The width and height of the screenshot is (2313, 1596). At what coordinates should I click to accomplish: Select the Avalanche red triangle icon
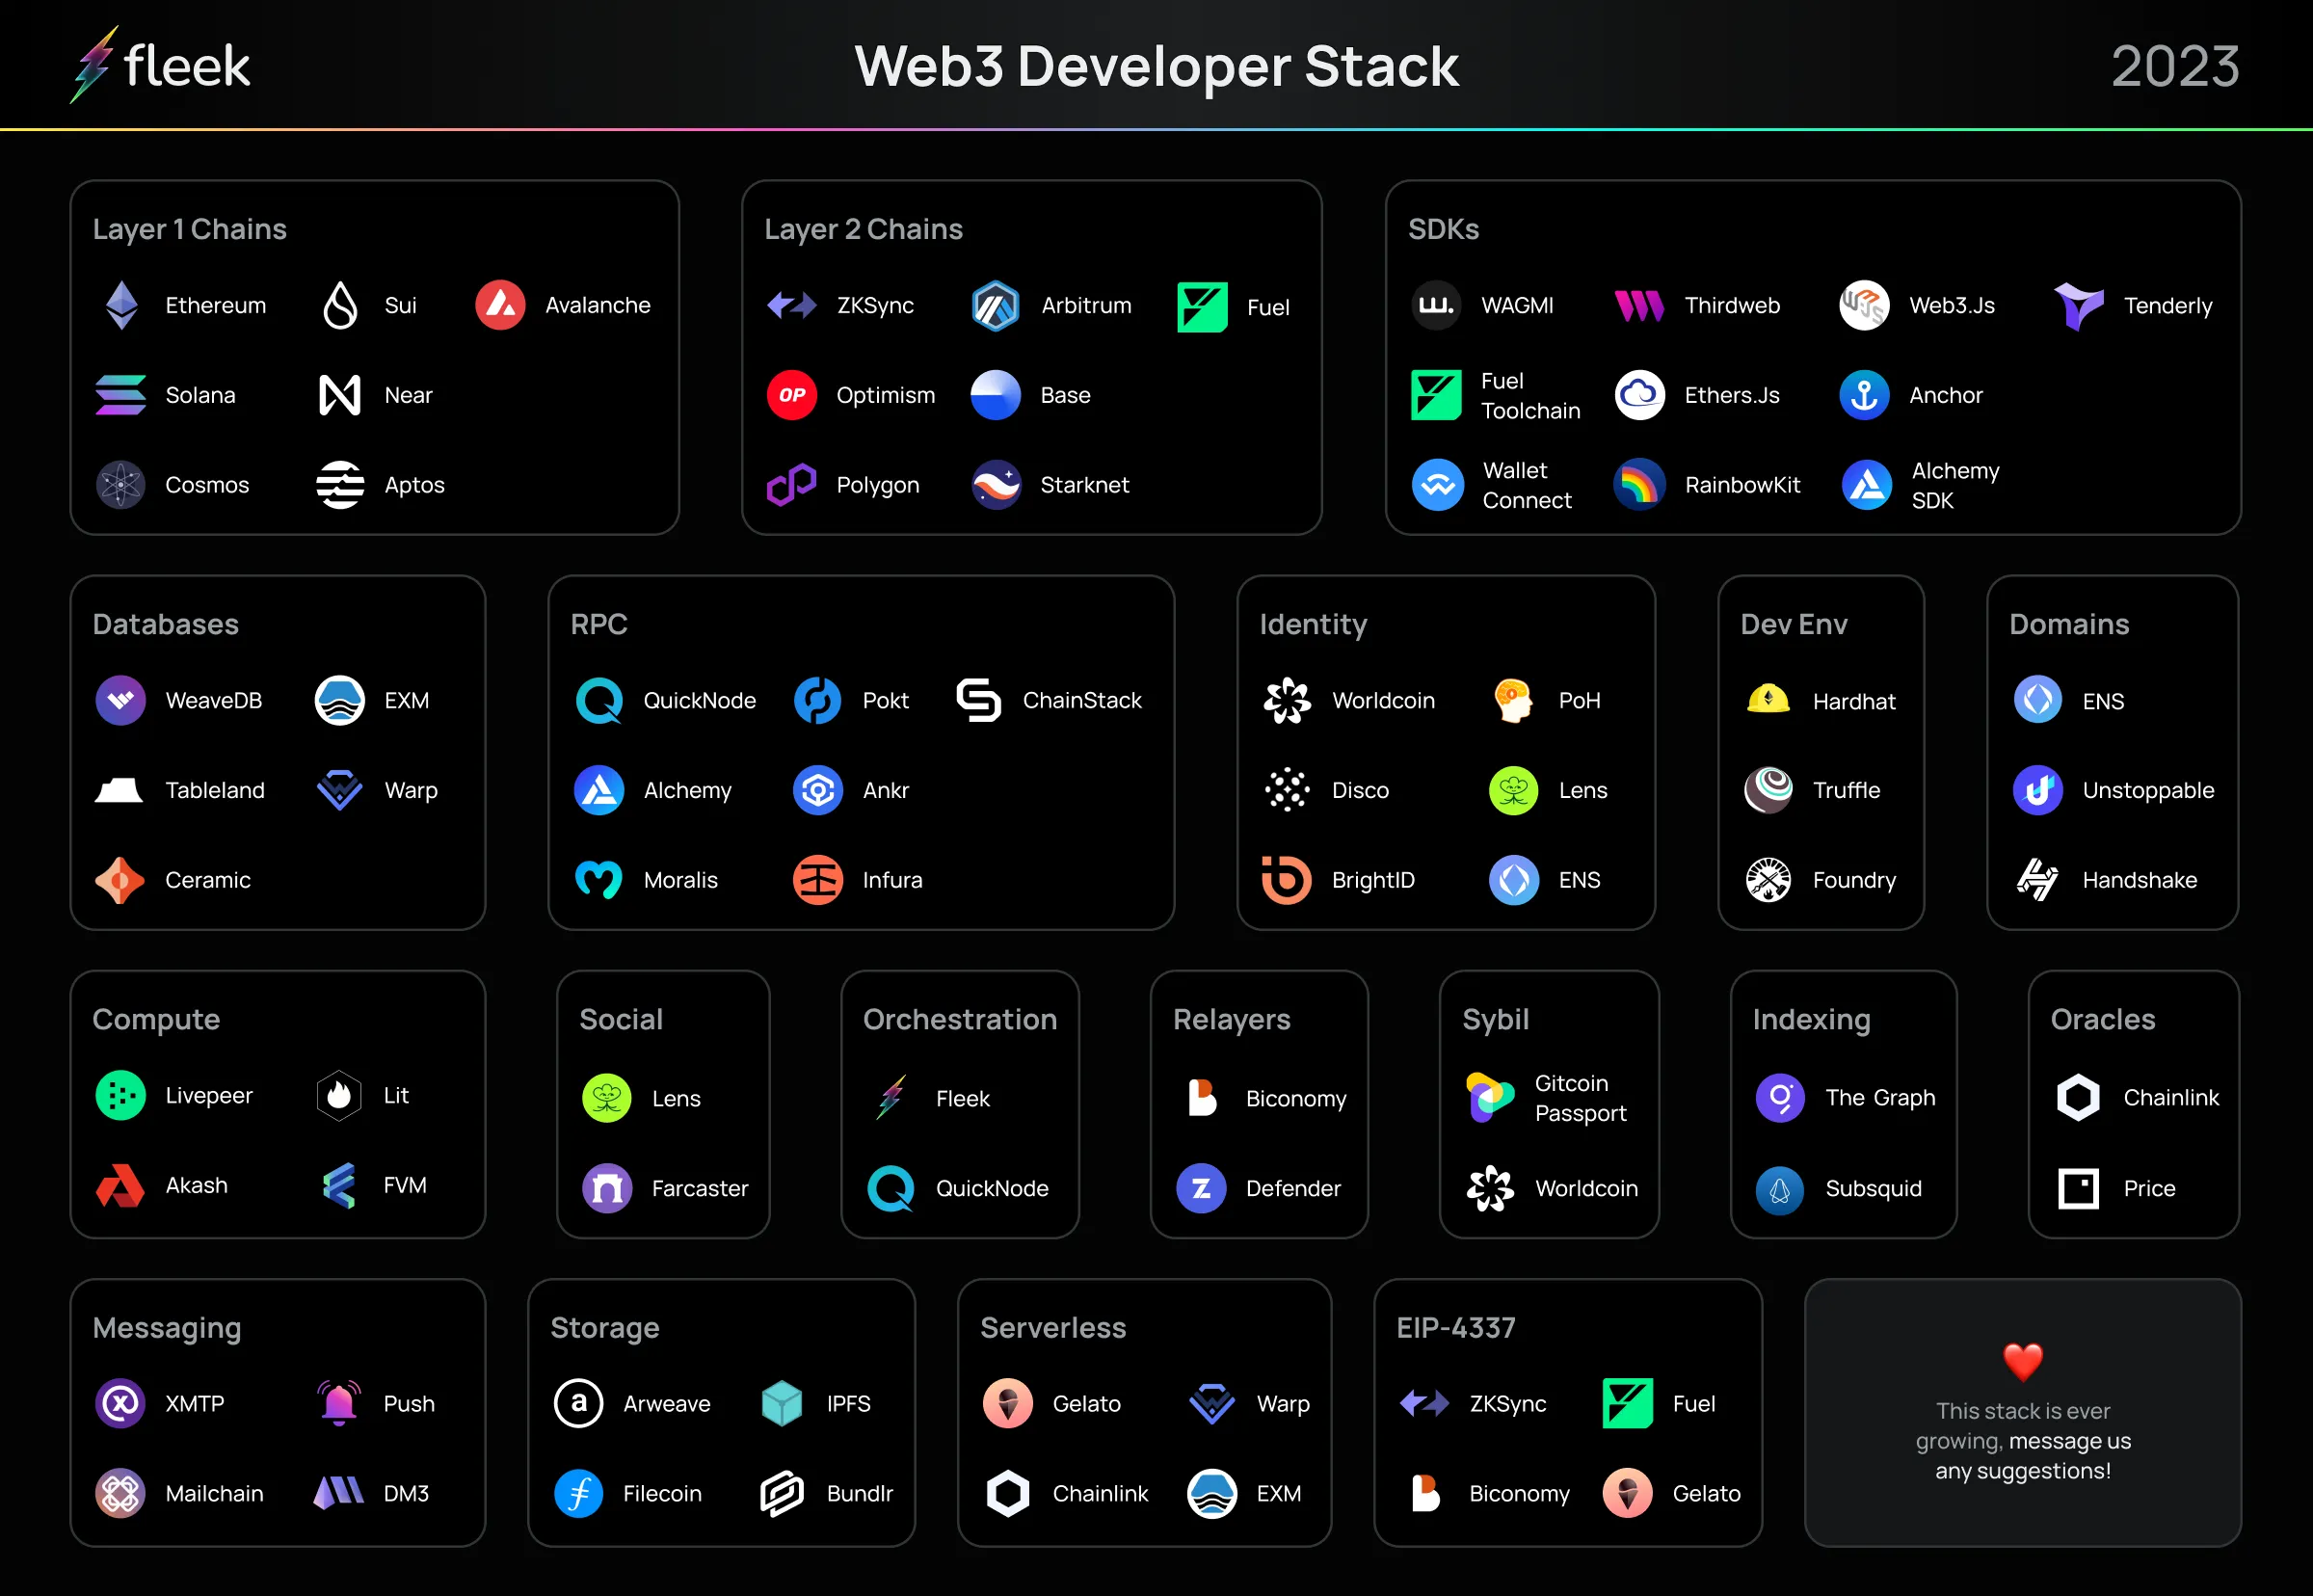tap(500, 305)
